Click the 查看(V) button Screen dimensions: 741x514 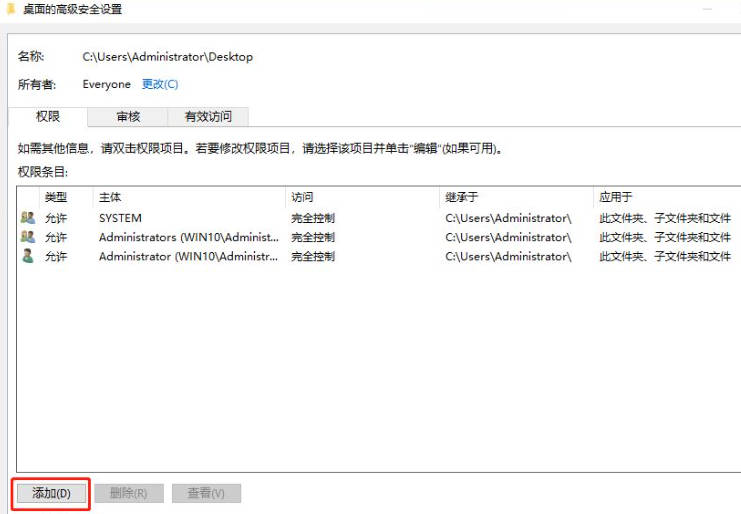coord(207,493)
